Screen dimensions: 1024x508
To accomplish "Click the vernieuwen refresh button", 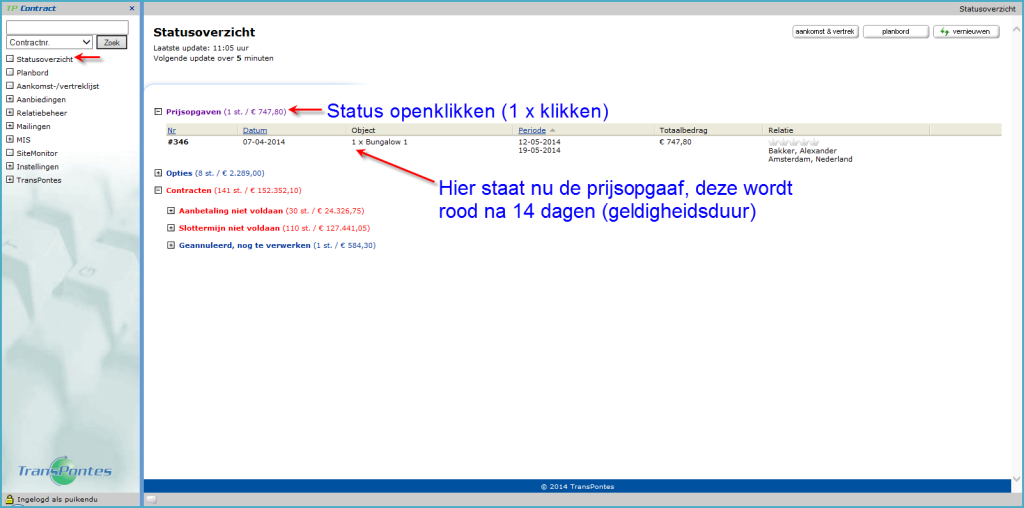I will [965, 32].
